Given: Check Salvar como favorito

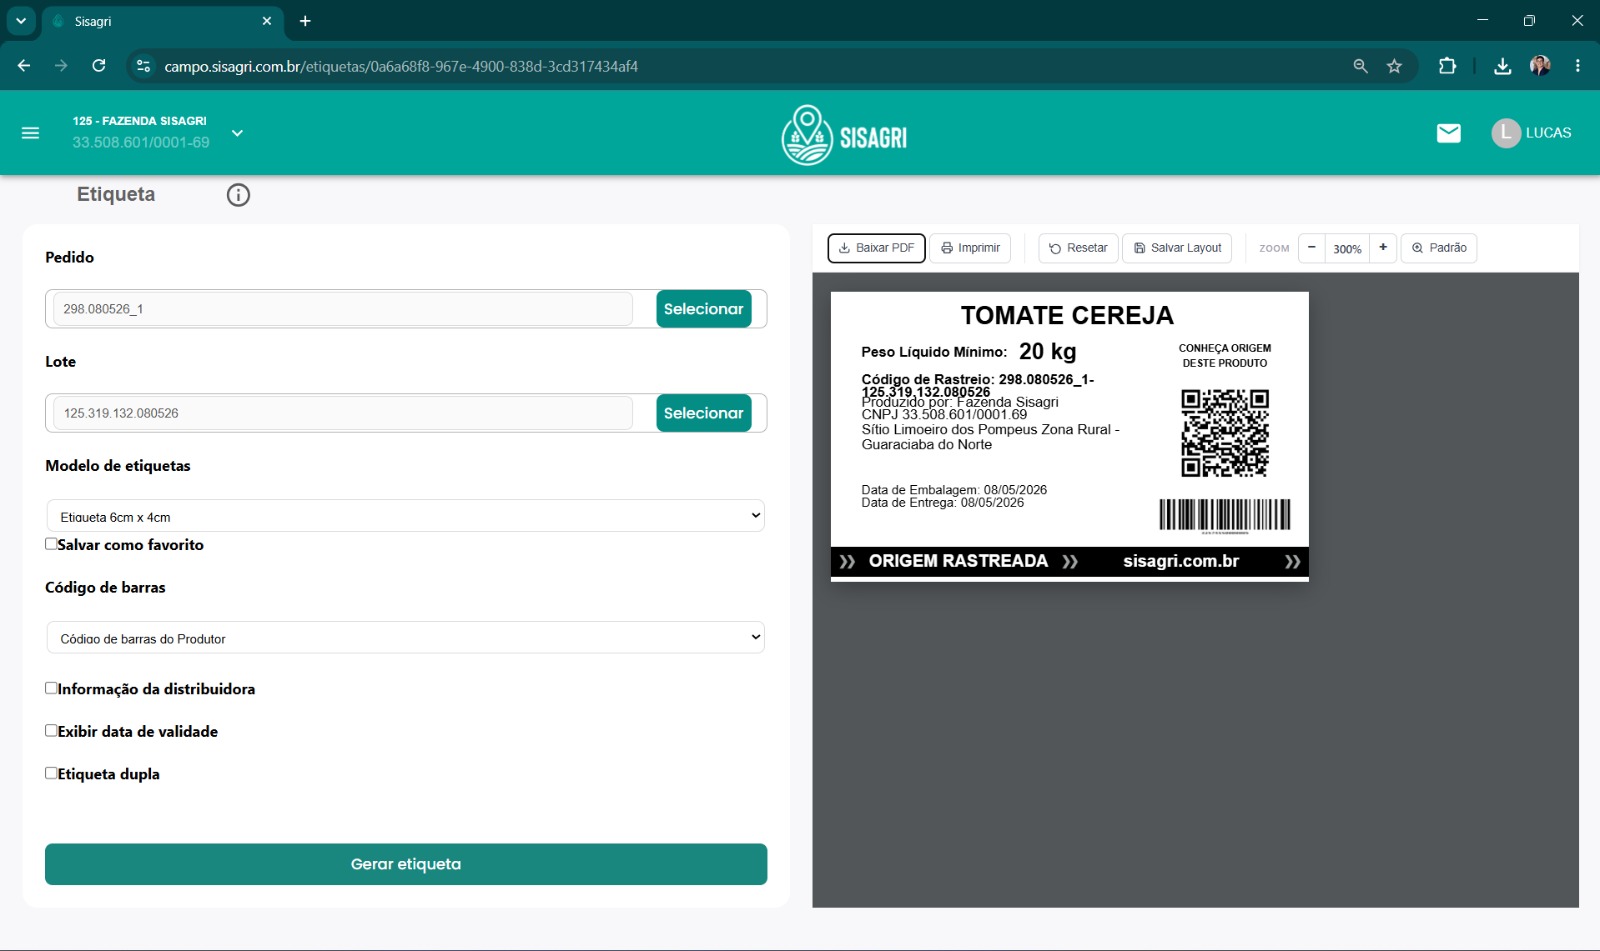Looking at the screenshot, I should click(x=51, y=544).
